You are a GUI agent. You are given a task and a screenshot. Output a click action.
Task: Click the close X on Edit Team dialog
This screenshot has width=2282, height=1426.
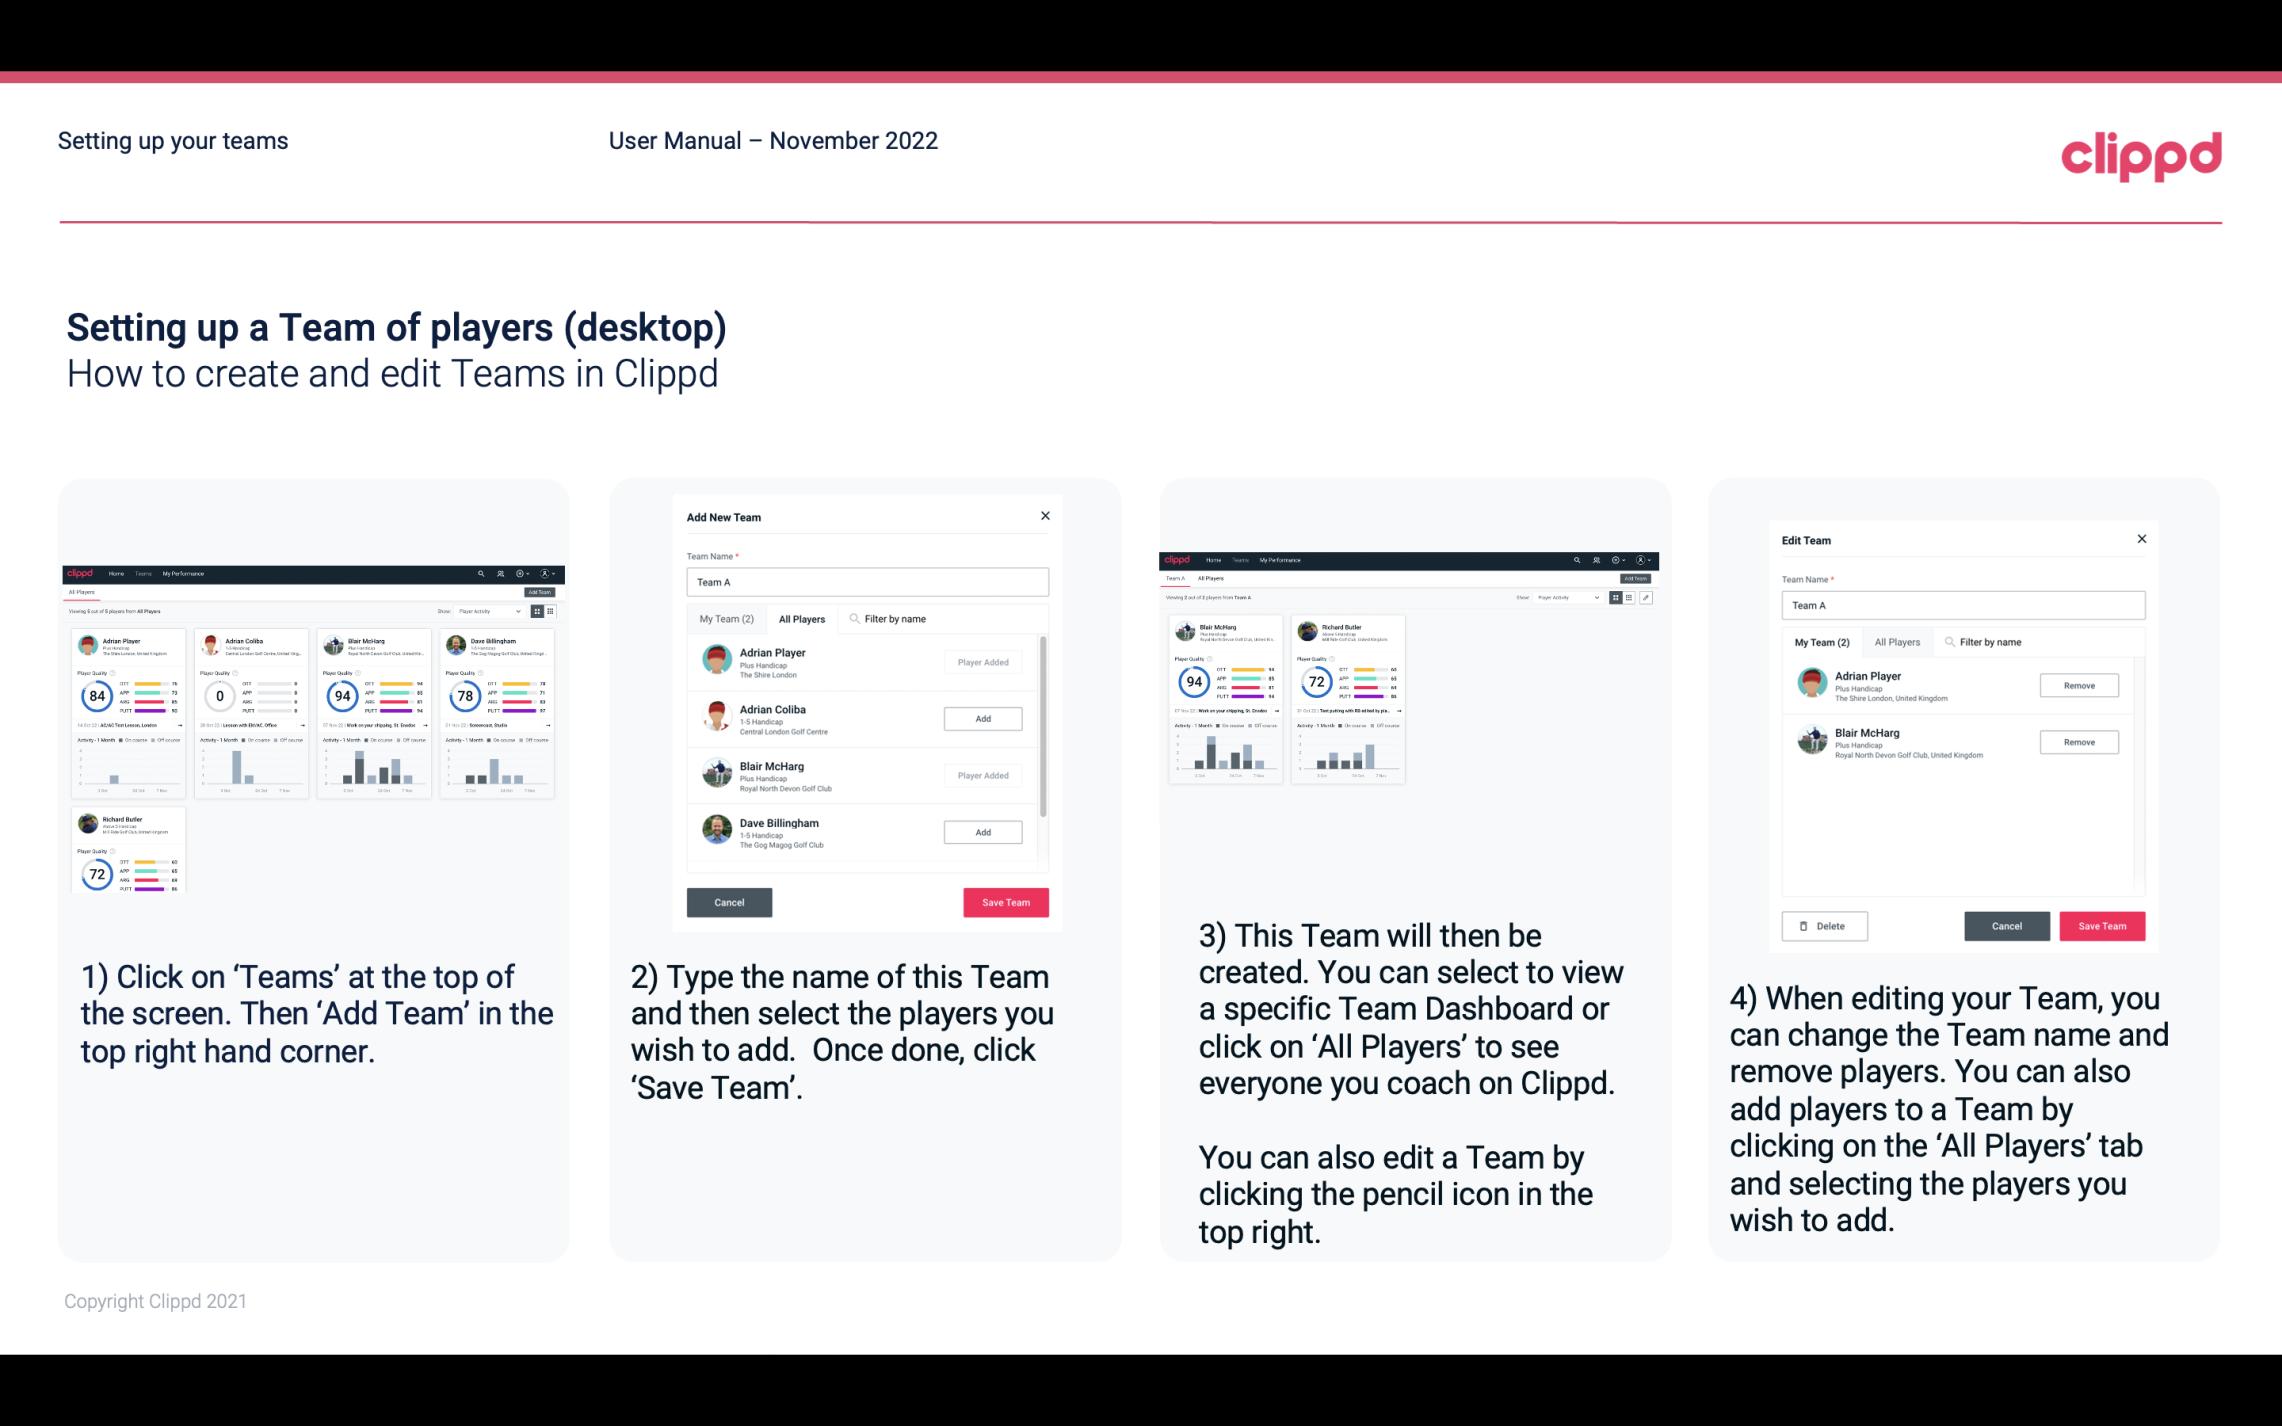(2142, 540)
